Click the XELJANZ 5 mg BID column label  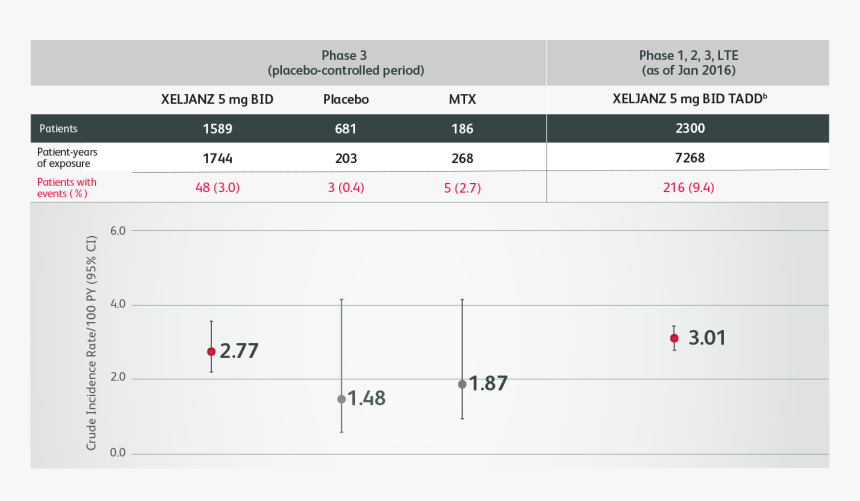[217, 99]
